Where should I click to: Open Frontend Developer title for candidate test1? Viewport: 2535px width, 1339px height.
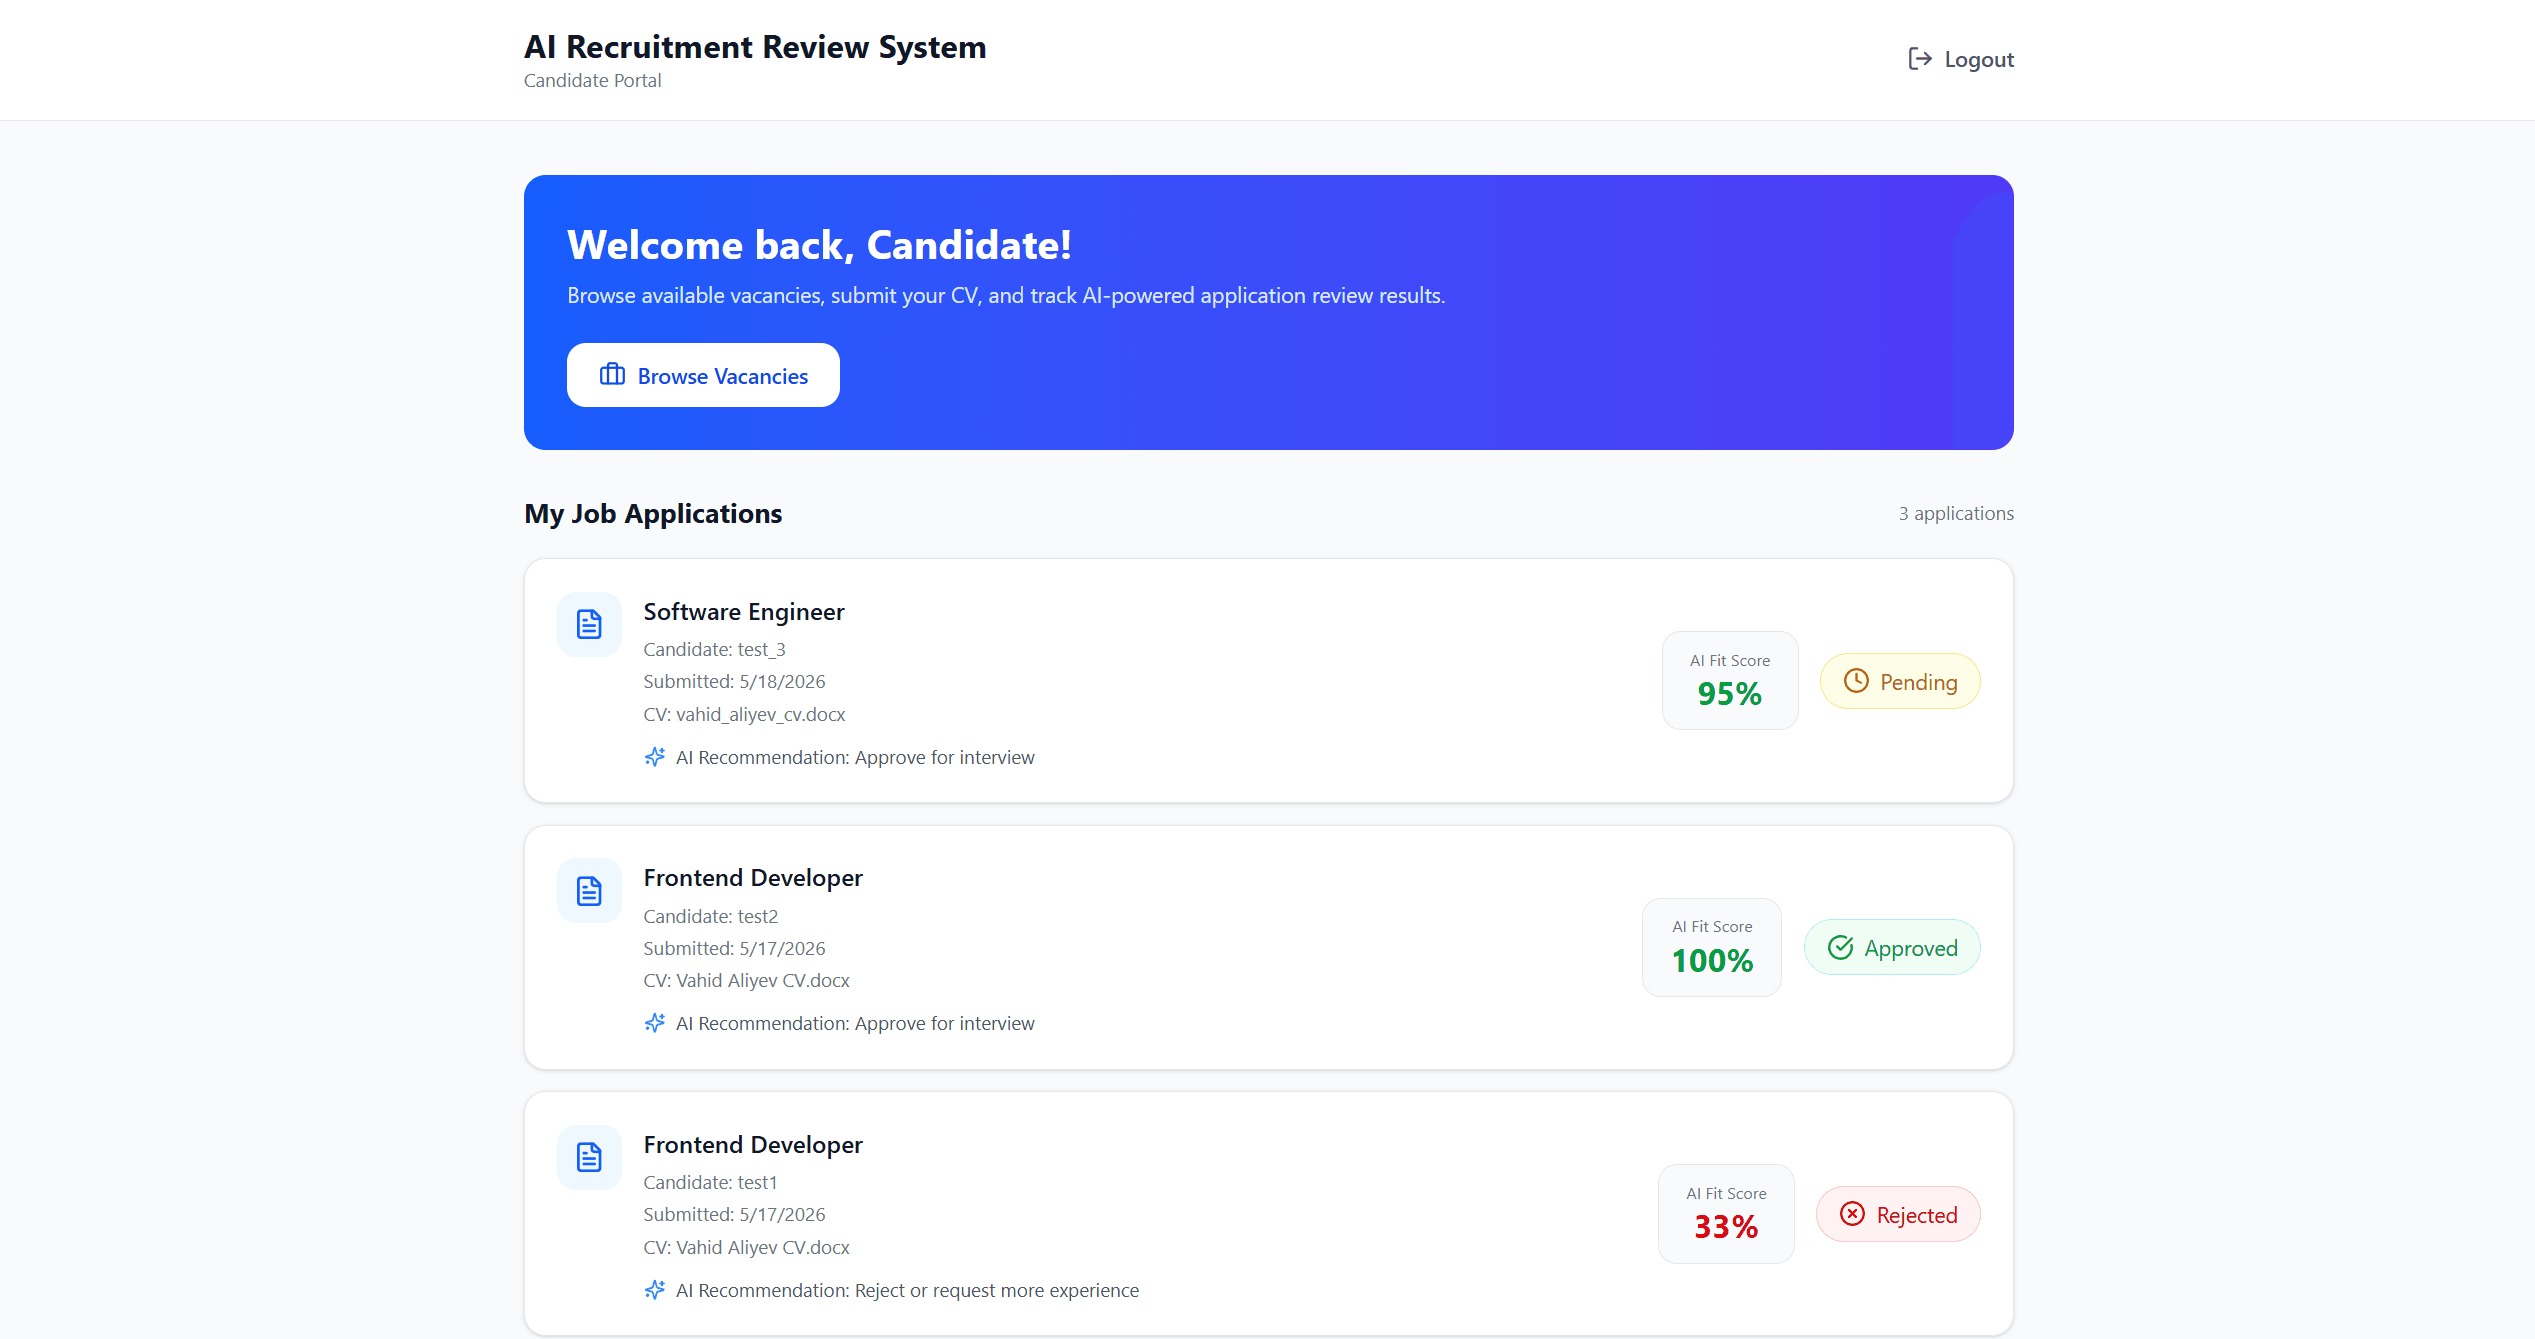[x=753, y=1145]
